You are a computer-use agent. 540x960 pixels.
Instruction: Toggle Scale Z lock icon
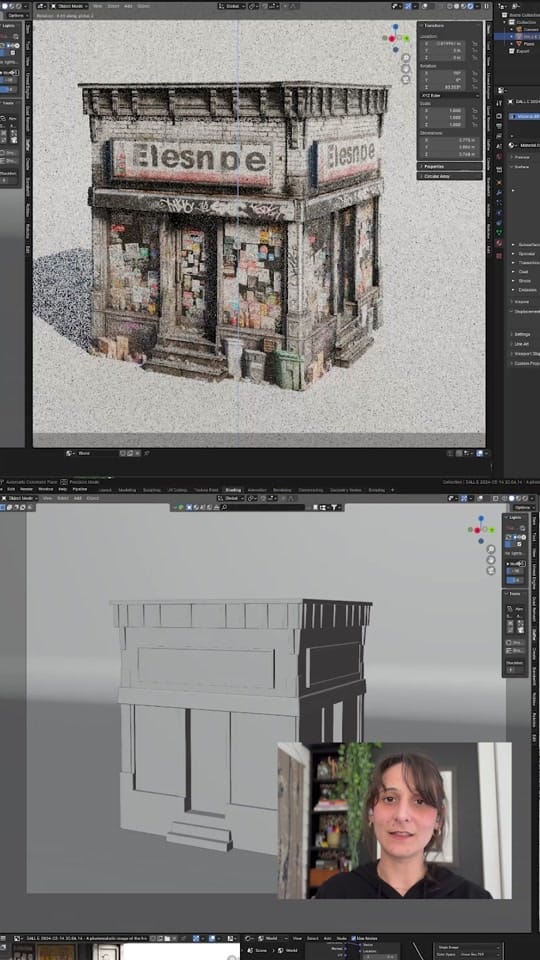475,124
